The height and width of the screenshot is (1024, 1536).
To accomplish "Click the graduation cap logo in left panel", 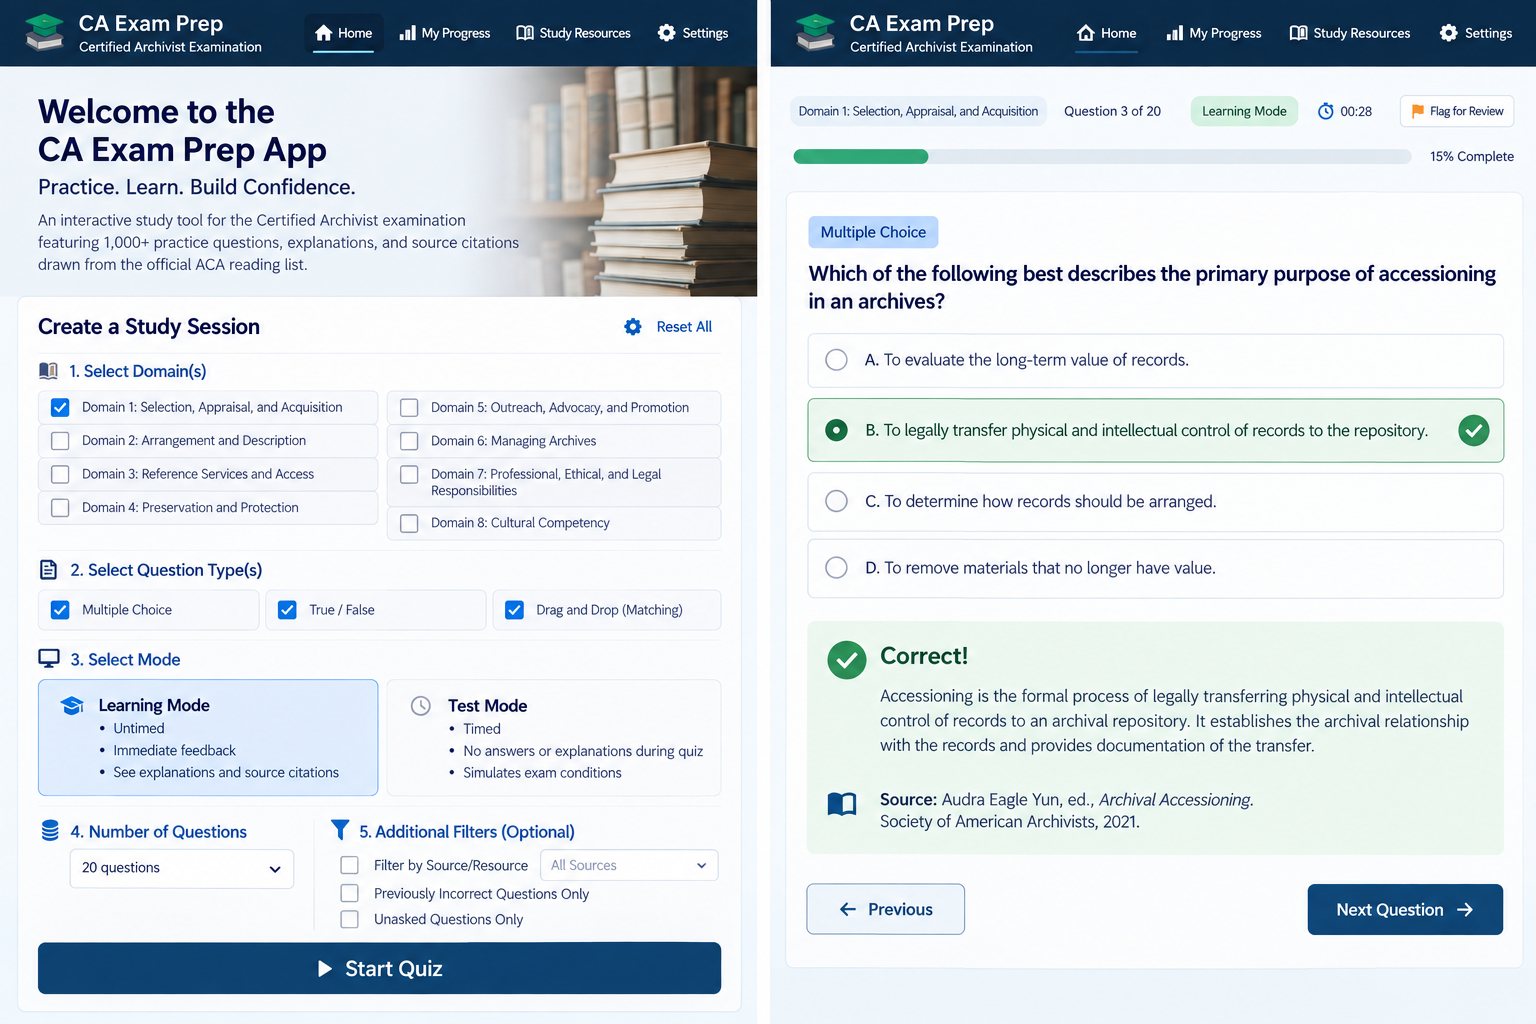I will 44,32.
